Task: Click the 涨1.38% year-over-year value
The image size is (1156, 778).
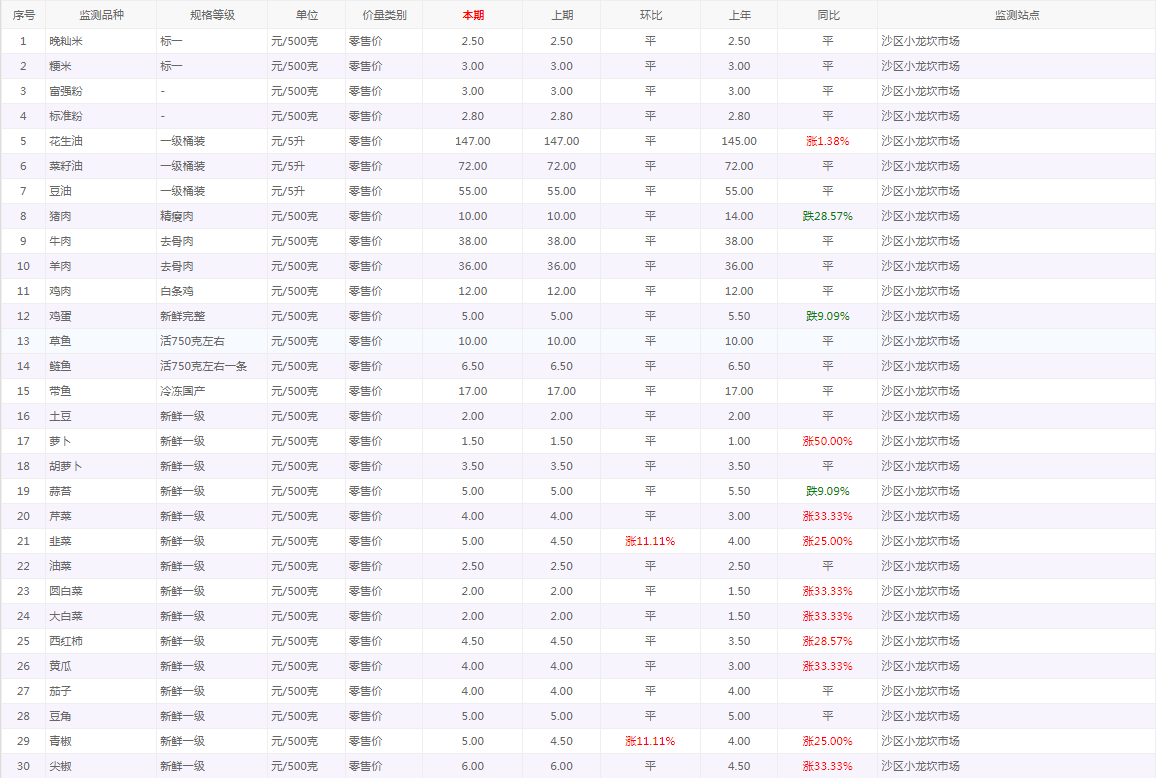Action: (827, 141)
